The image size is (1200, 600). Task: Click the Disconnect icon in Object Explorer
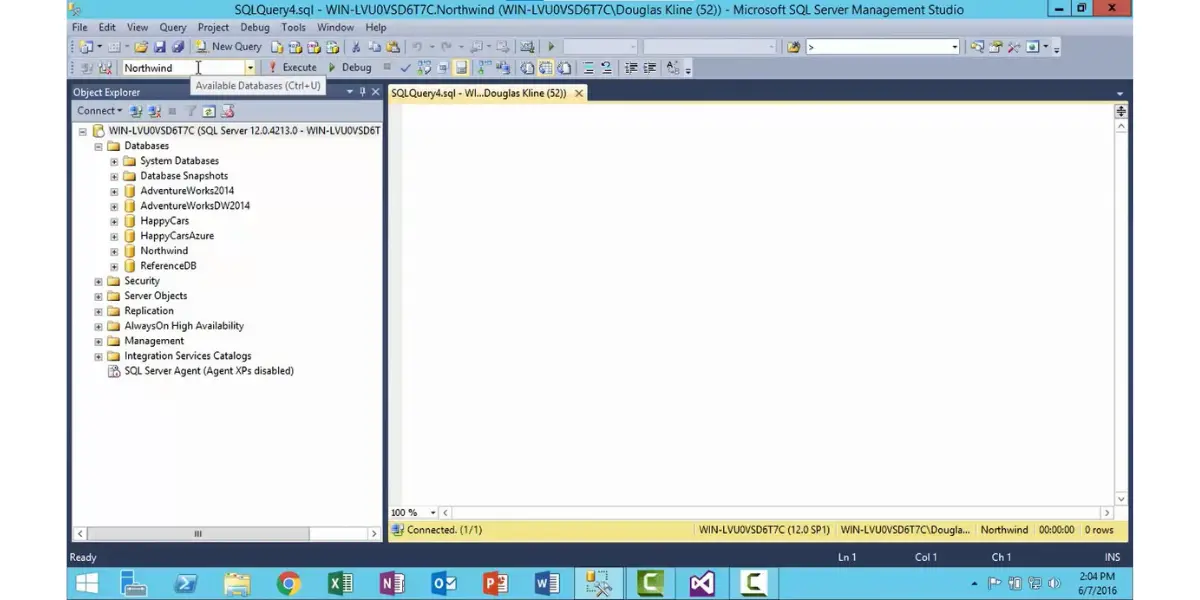click(154, 111)
